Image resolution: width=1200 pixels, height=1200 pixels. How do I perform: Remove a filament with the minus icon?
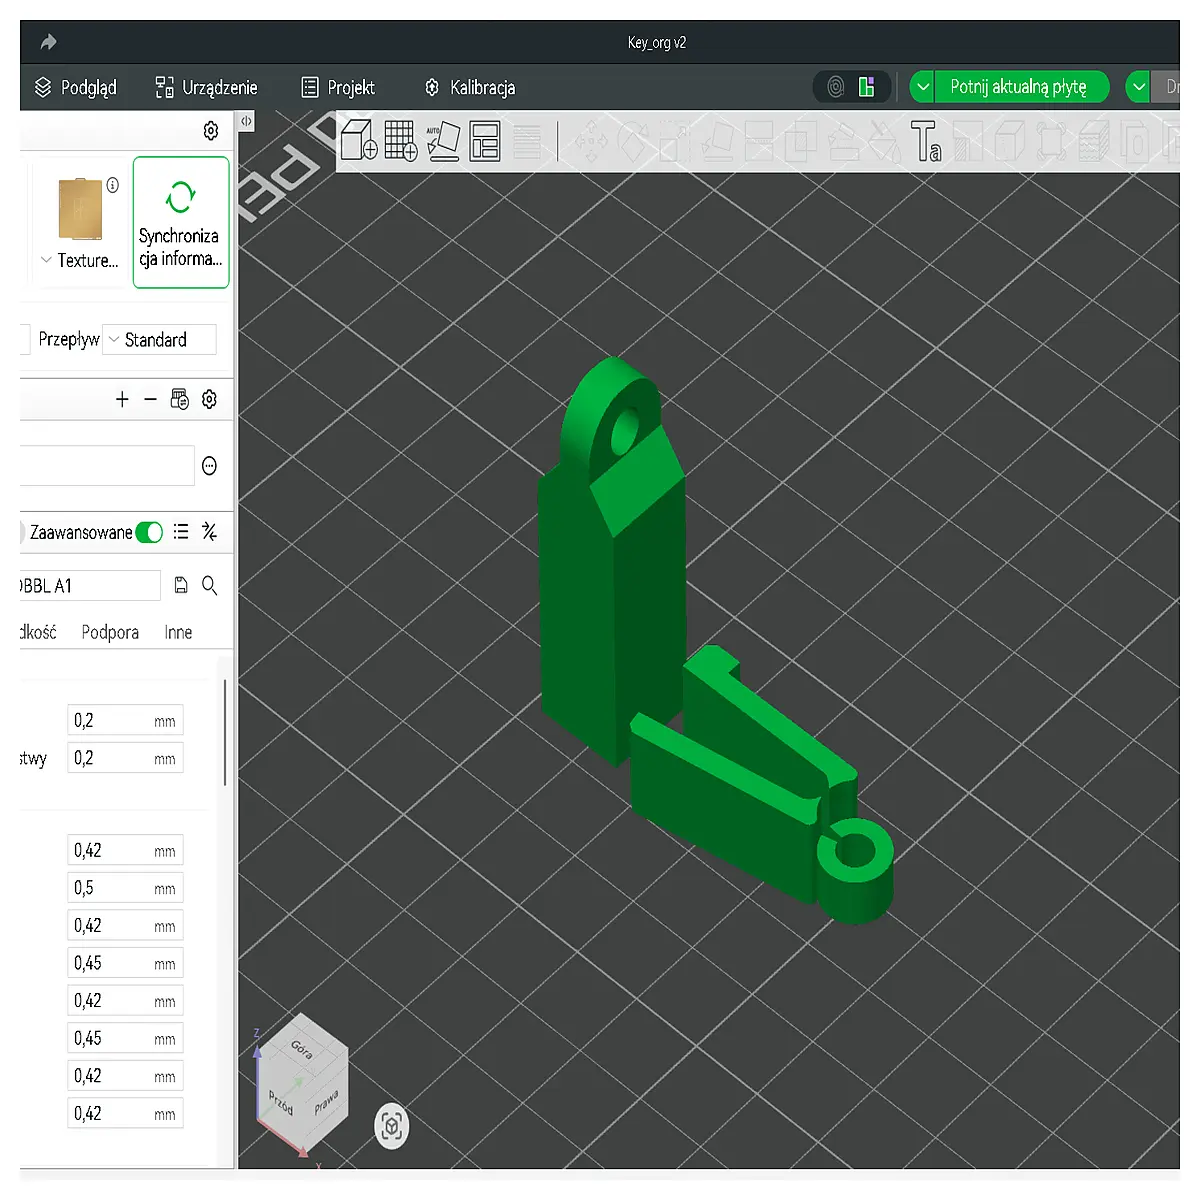pos(150,400)
